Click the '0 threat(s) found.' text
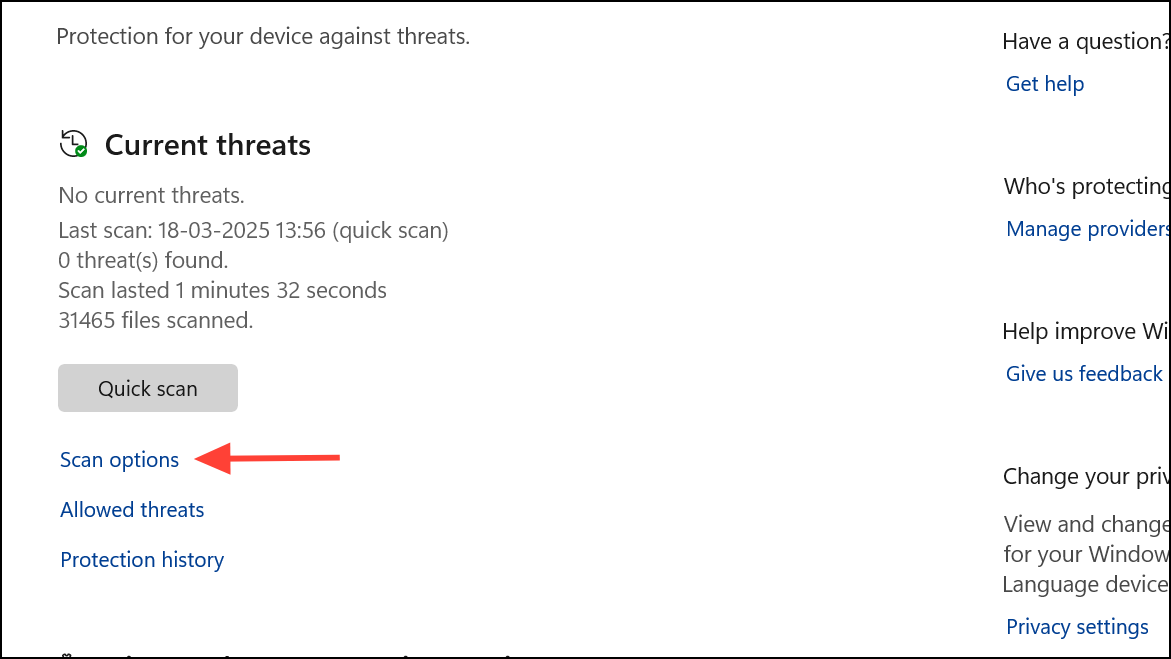1171x659 pixels. pyautogui.click(x=143, y=261)
